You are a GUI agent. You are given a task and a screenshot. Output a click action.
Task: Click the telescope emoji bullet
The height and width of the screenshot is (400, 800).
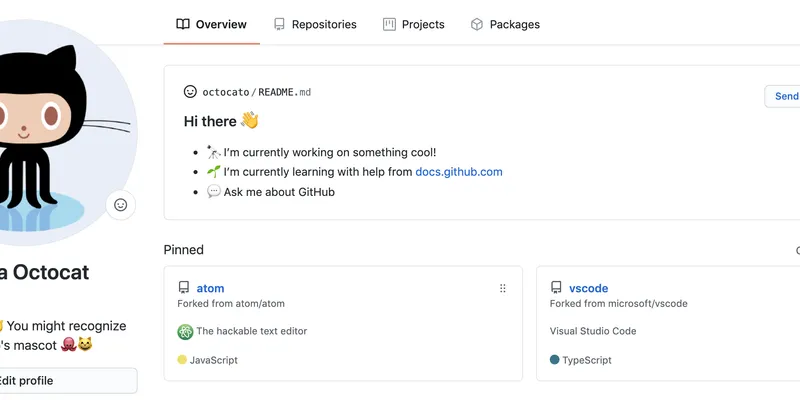pyautogui.click(x=214, y=152)
